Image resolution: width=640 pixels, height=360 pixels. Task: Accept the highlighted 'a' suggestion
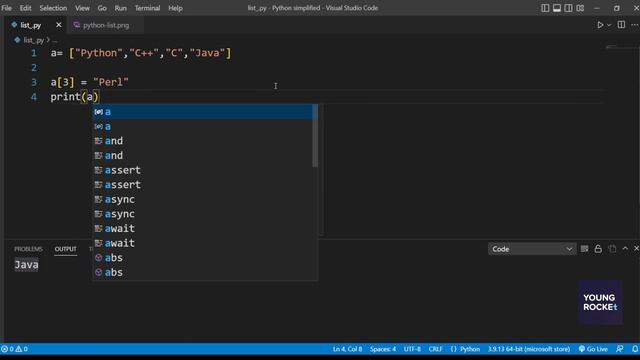coord(204,112)
